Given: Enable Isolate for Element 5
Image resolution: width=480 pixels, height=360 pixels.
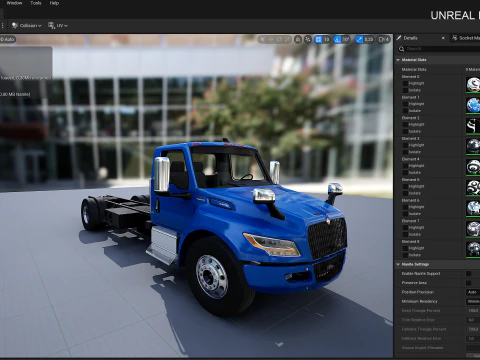Looking at the screenshot, I should (x=405, y=193).
